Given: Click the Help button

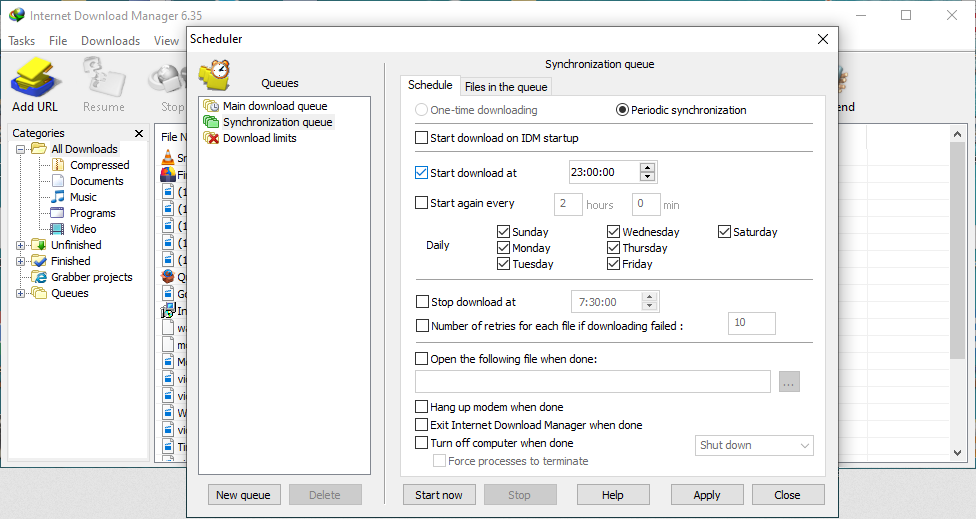Looking at the screenshot, I should coord(612,495).
